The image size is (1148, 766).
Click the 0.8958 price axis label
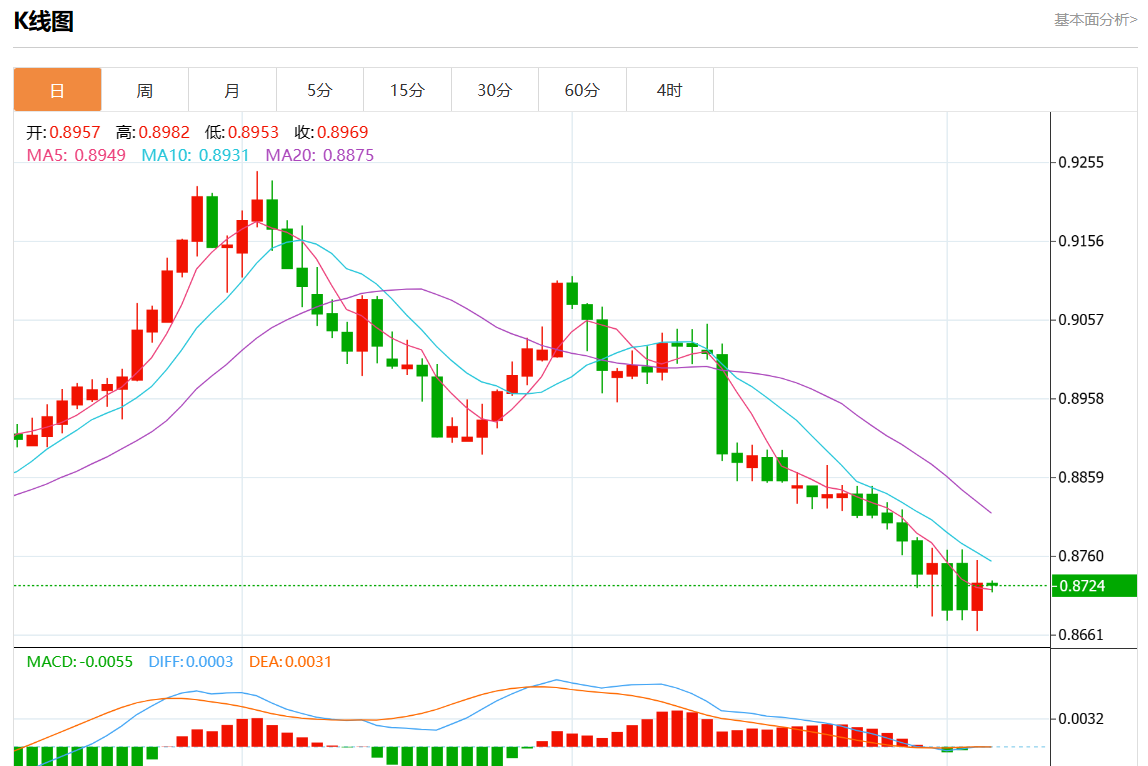(x=1081, y=398)
